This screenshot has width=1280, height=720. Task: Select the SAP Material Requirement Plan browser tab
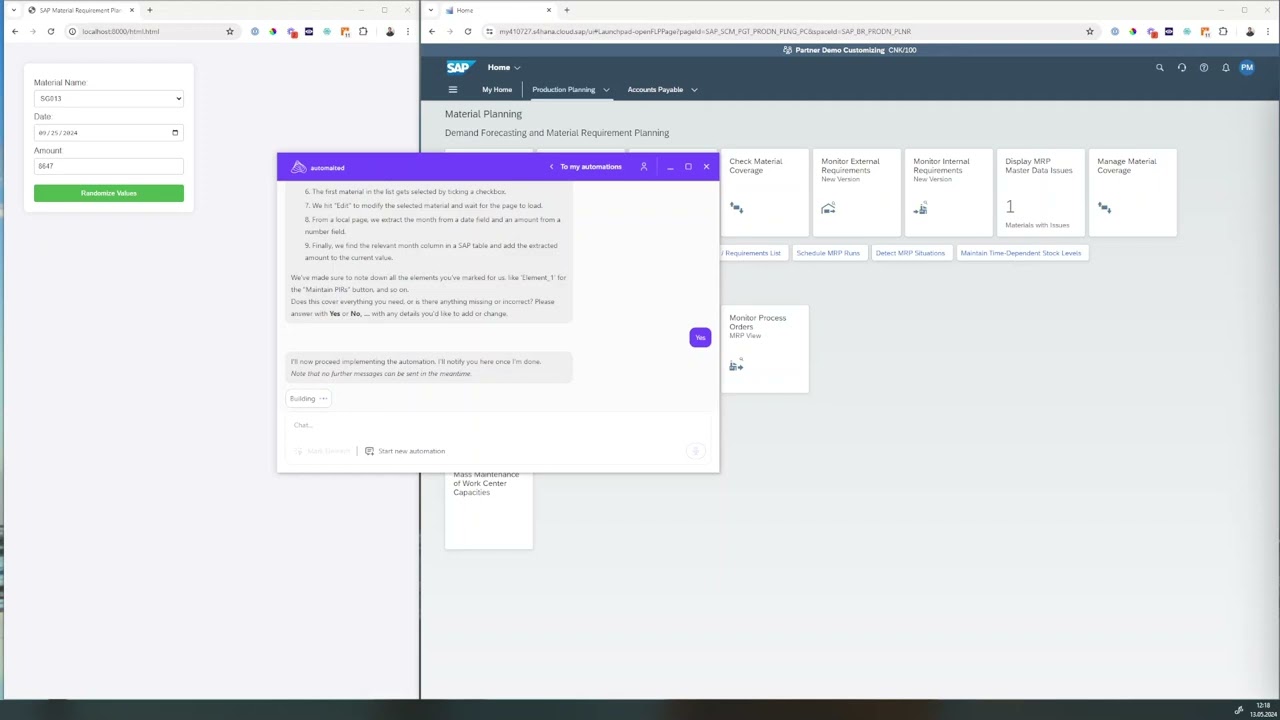point(80,10)
